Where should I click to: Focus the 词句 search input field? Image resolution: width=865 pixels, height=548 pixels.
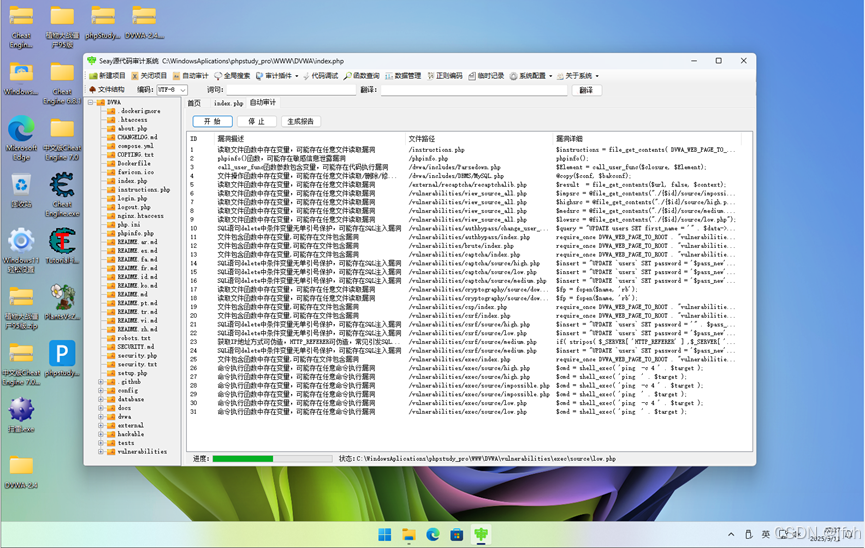[291, 89]
